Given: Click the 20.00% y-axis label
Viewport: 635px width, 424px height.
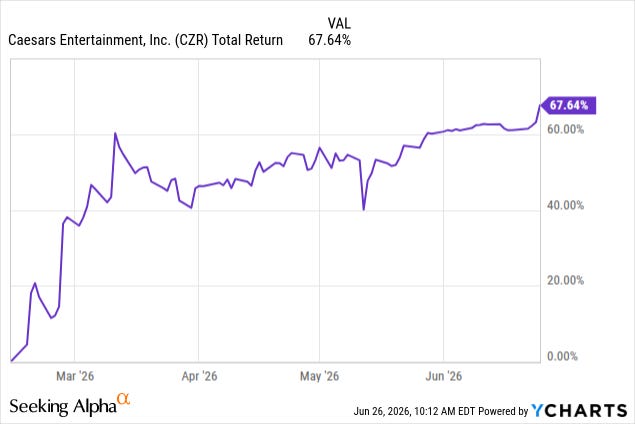Looking at the screenshot, I should (565, 281).
